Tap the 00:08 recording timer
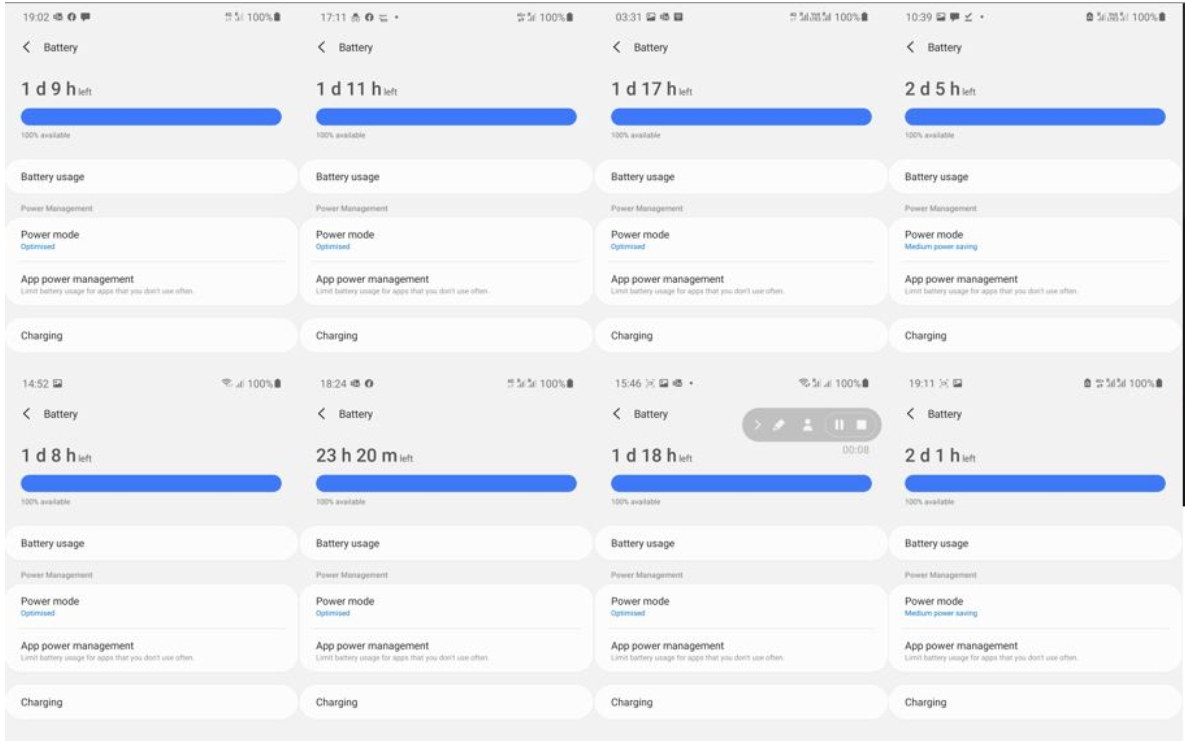 click(x=856, y=450)
